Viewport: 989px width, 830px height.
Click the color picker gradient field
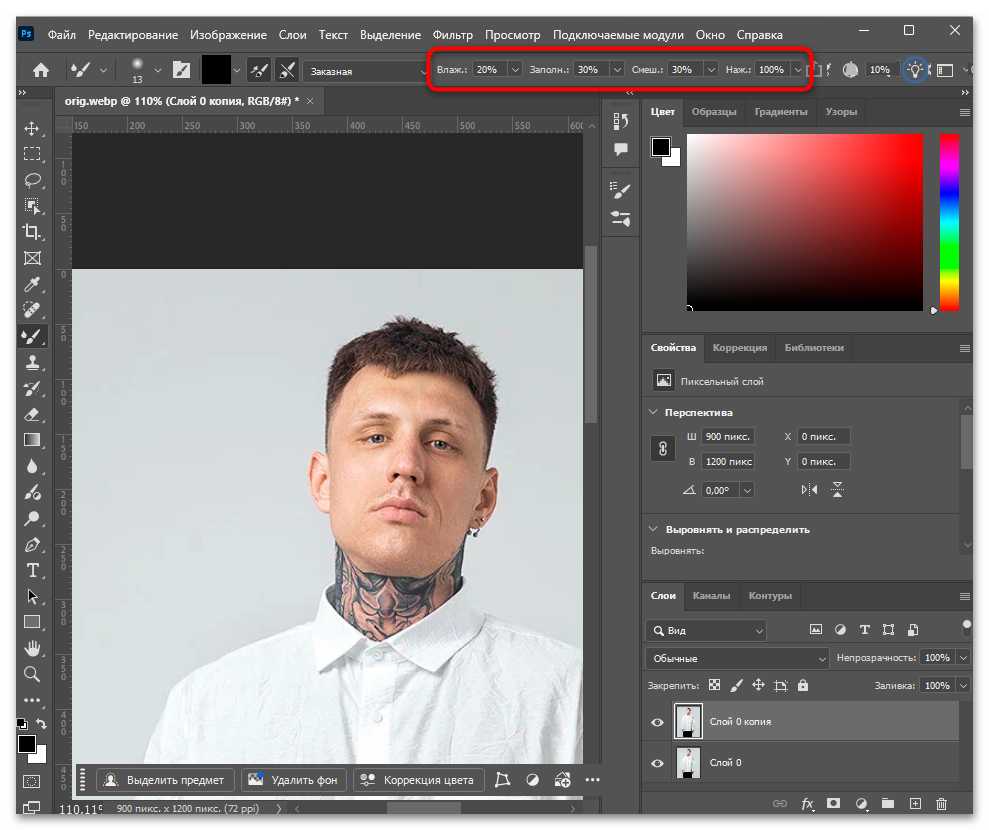[805, 222]
